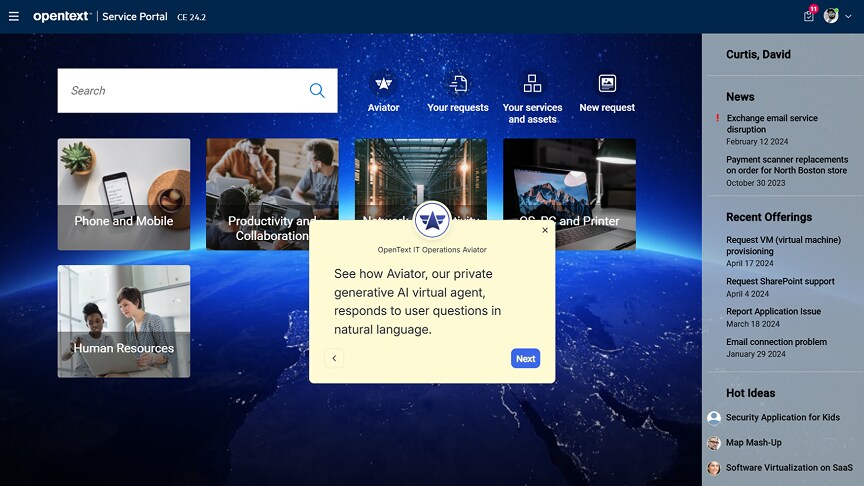Image resolution: width=864 pixels, height=486 pixels.
Task: Click the CE 24.2 version label
Action: (x=191, y=17)
